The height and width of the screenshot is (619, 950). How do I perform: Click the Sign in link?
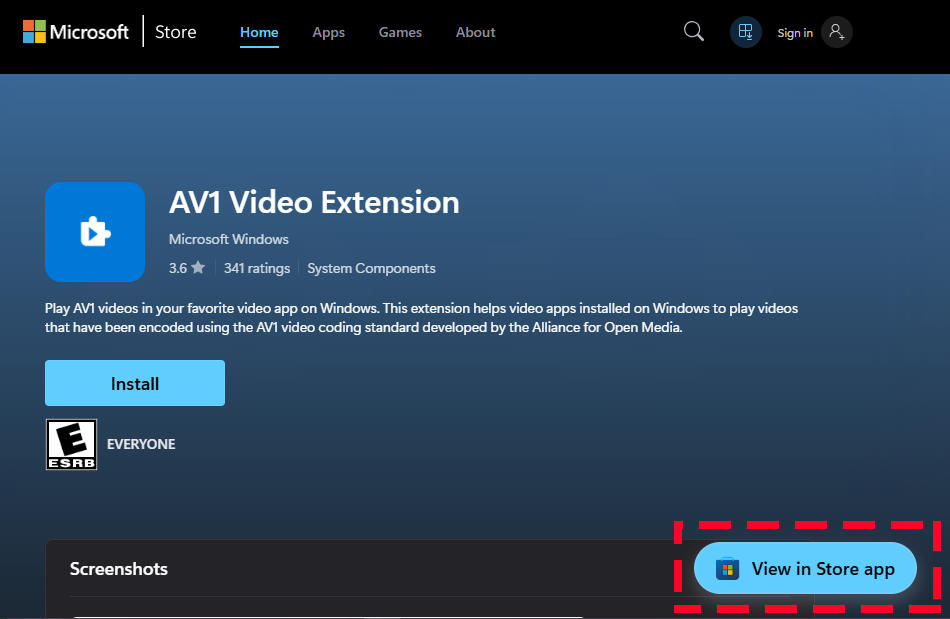pyautogui.click(x=795, y=33)
